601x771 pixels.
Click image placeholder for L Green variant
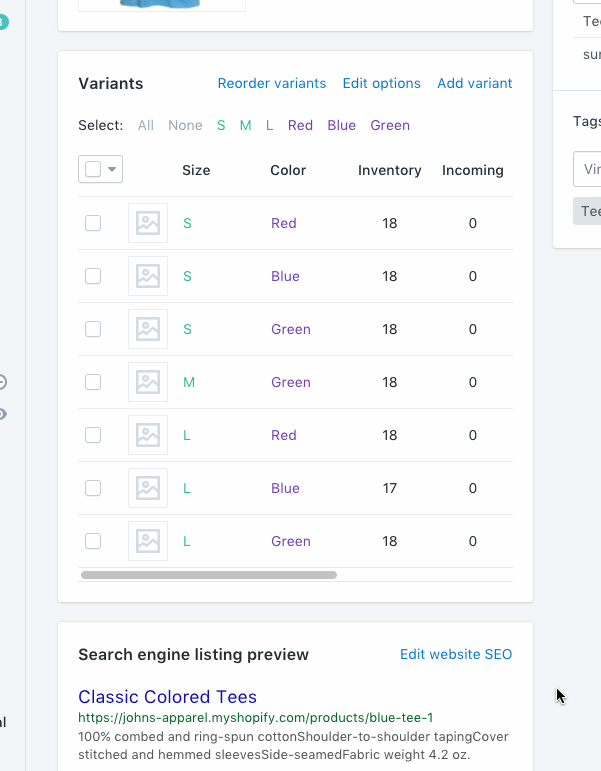coord(148,541)
